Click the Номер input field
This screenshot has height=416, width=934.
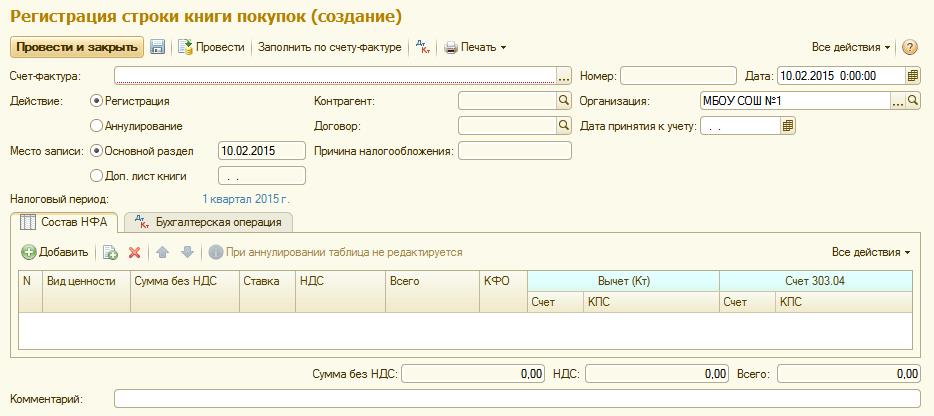pyautogui.click(x=678, y=76)
